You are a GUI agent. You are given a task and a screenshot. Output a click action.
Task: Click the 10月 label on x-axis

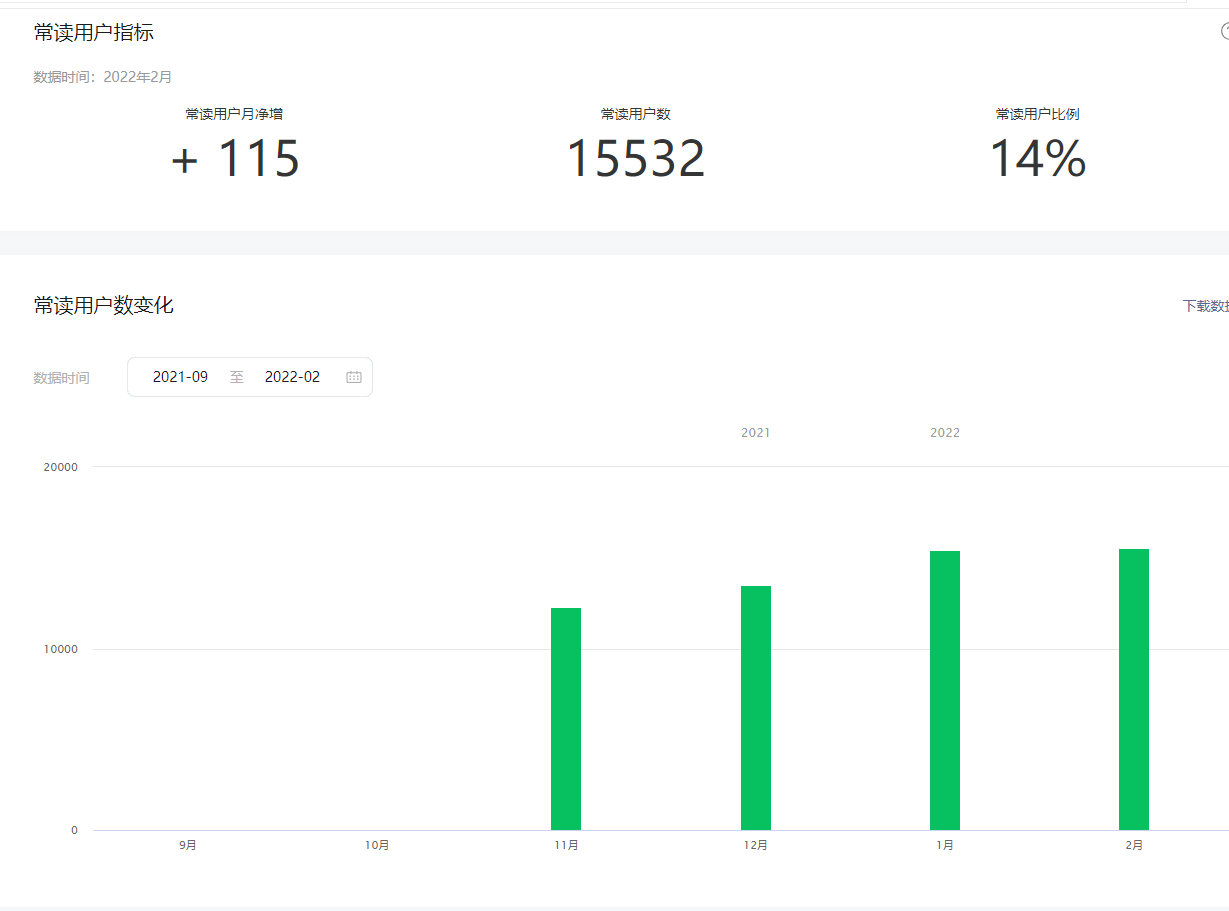tap(377, 845)
